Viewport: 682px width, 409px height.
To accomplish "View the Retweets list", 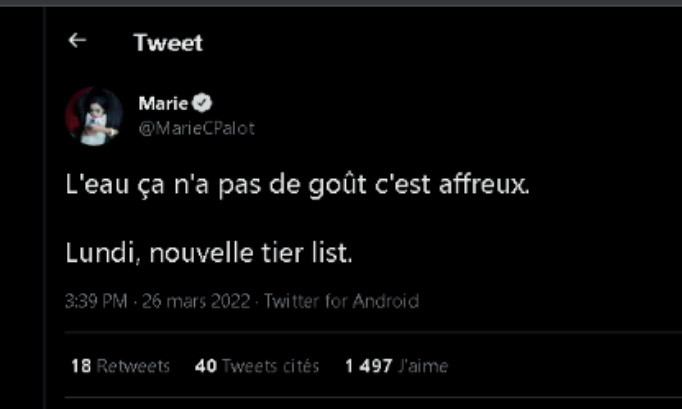I will tap(133, 366).
